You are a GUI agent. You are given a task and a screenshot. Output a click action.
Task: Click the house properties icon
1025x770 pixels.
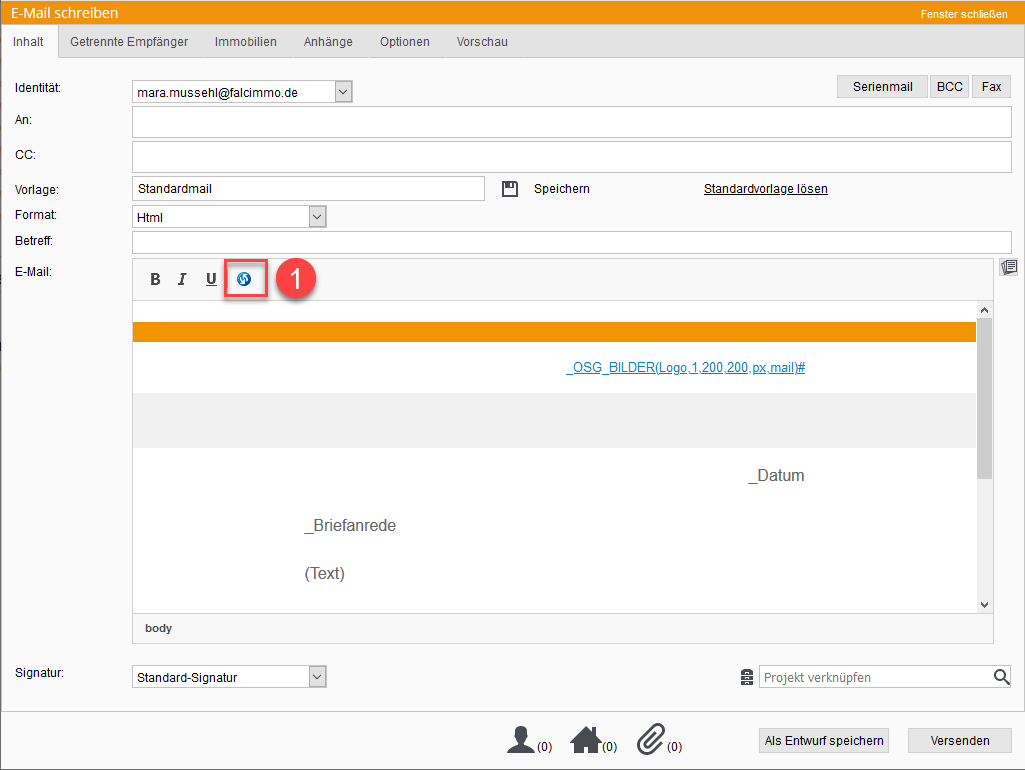point(585,740)
